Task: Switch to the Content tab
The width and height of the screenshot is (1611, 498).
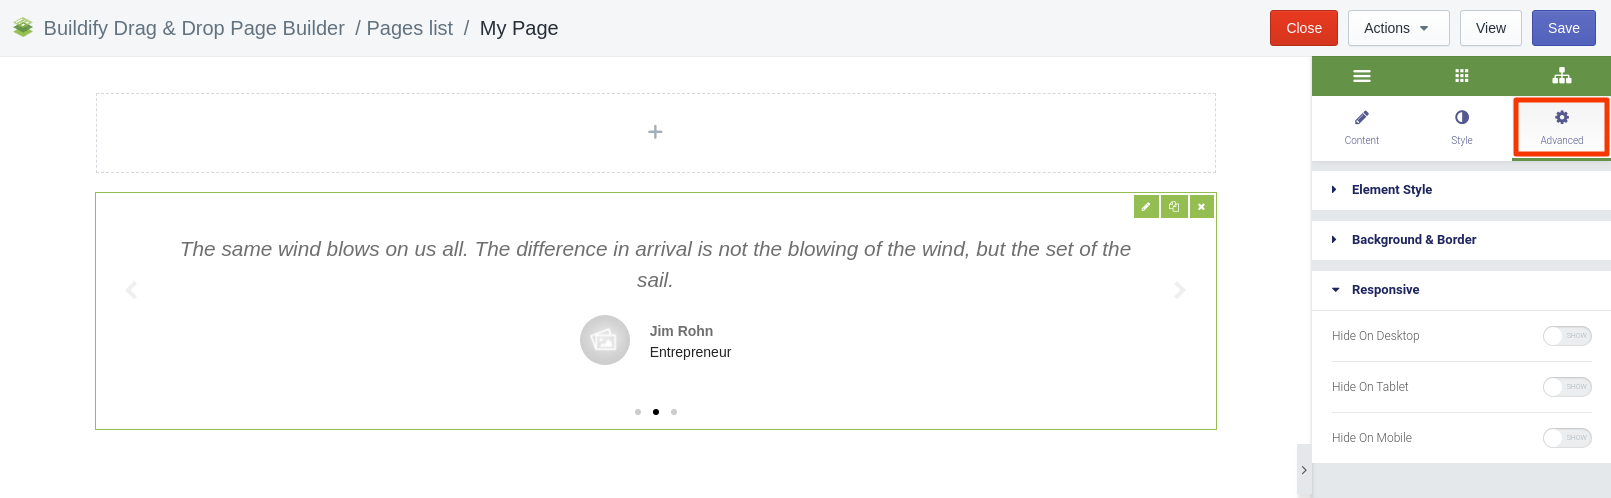Action: [1361, 127]
